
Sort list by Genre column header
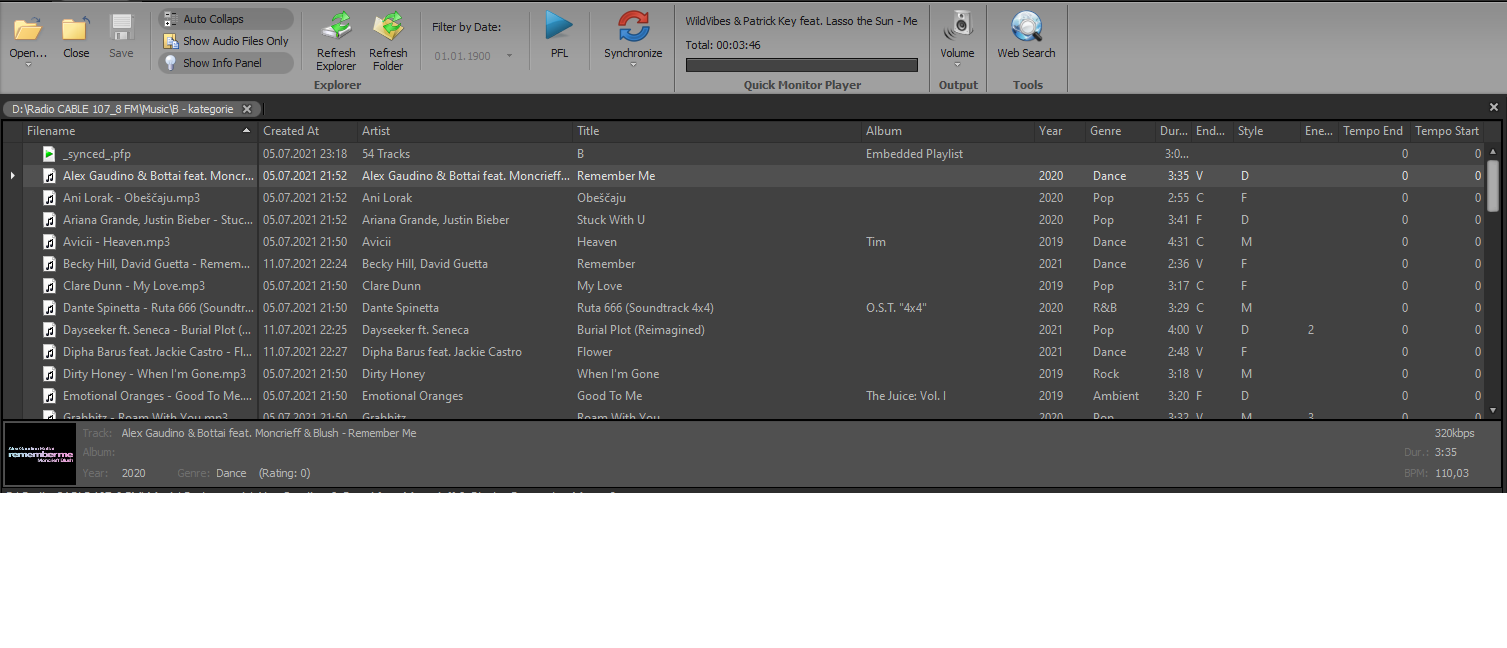click(x=1105, y=131)
